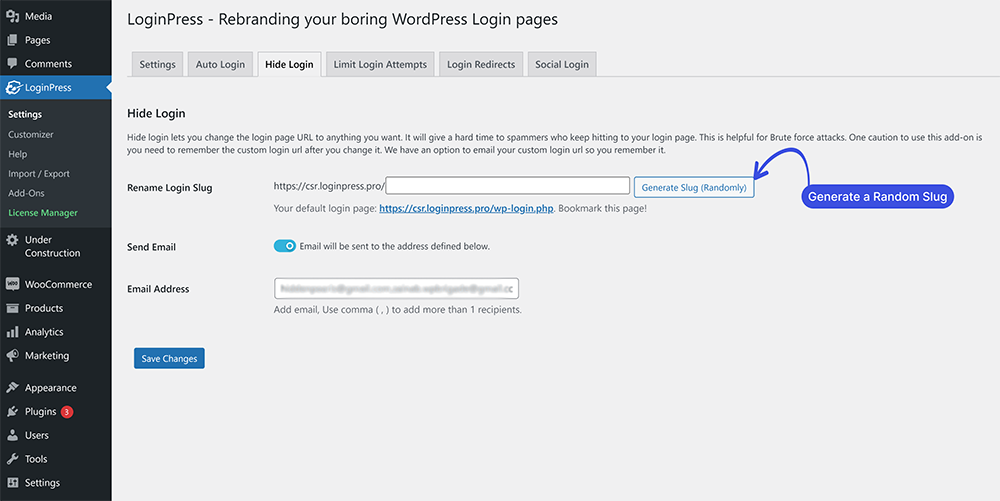Screen dimensions: 1000x501
Task: Open the License Manager submenu item
Action: pos(43,213)
